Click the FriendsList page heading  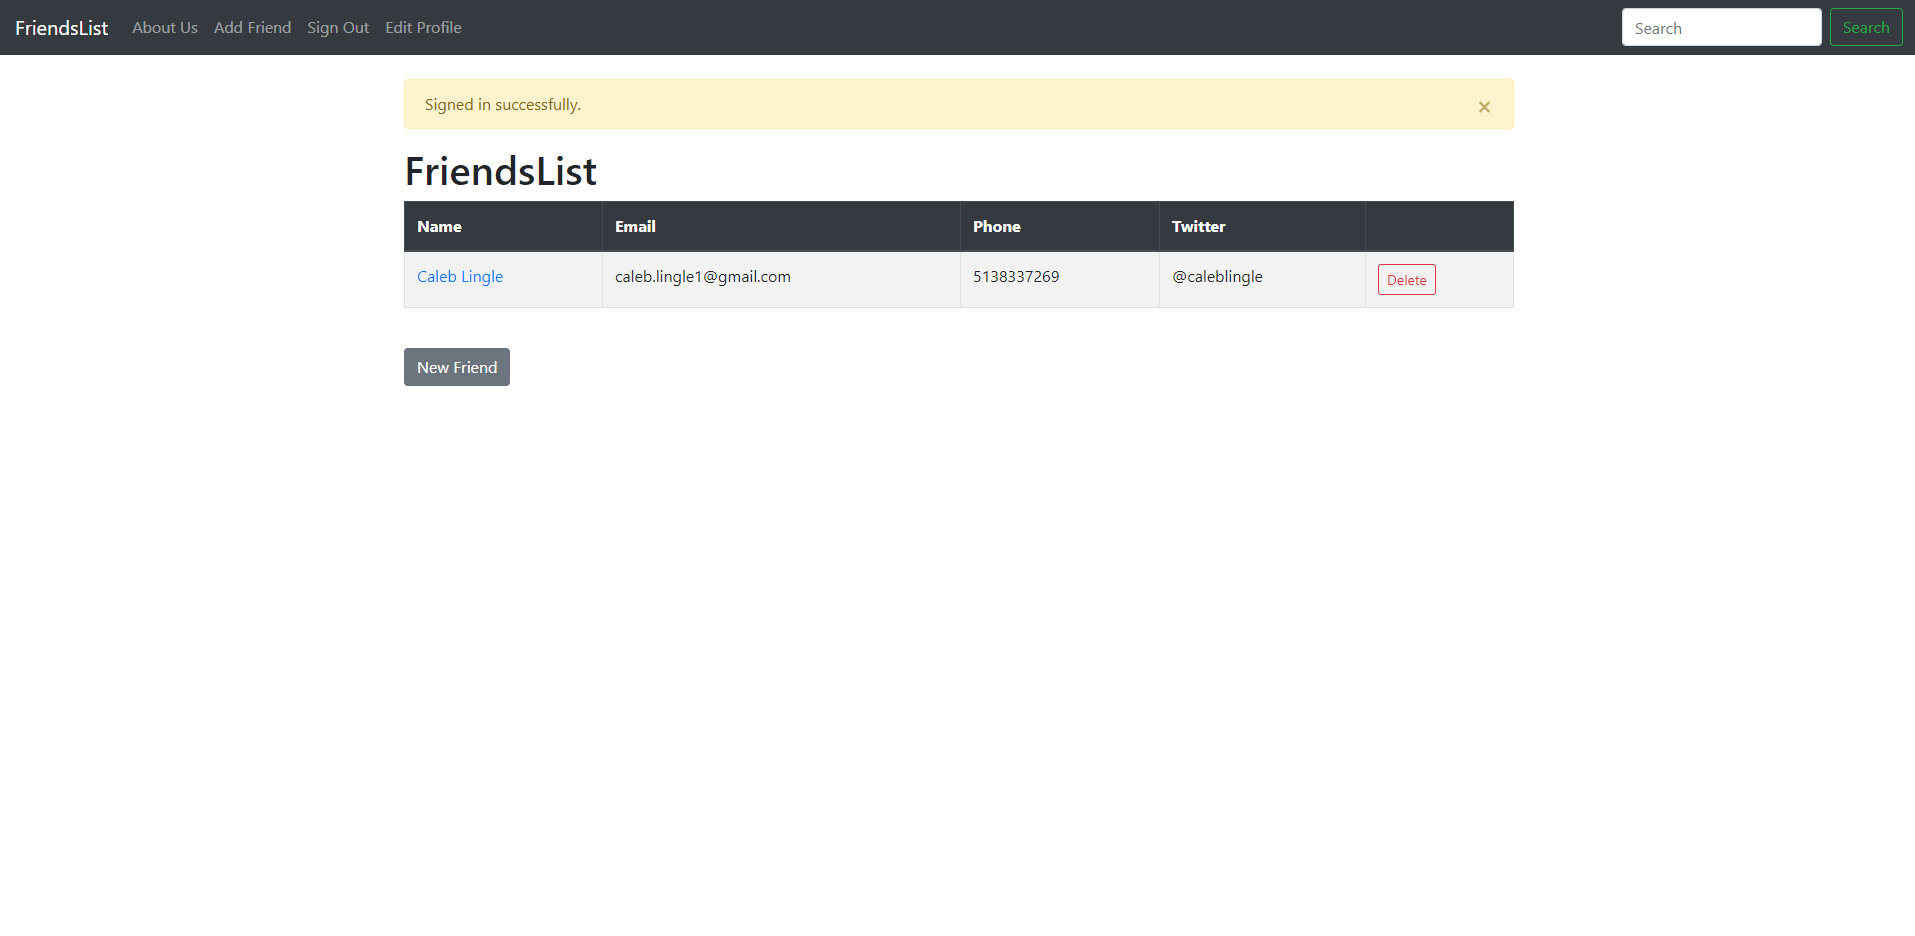pos(501,171)
